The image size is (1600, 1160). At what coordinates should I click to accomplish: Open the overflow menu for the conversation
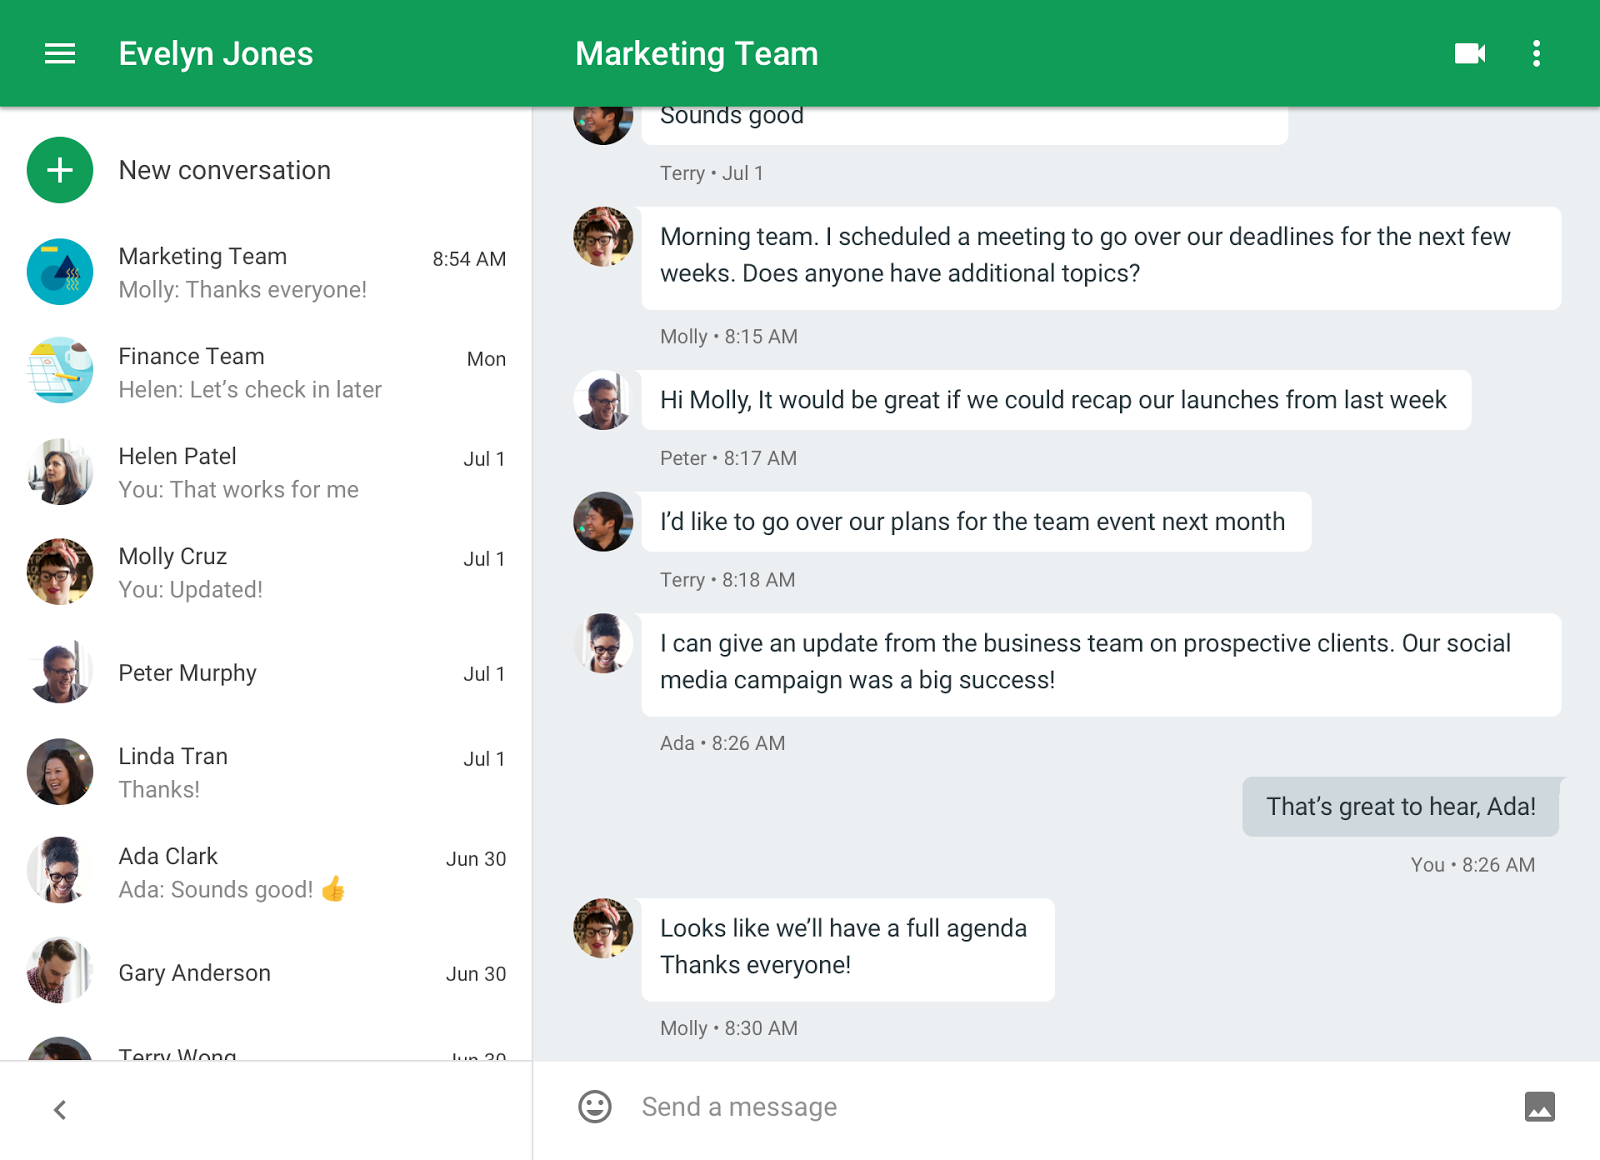[x=1536, y=53]
